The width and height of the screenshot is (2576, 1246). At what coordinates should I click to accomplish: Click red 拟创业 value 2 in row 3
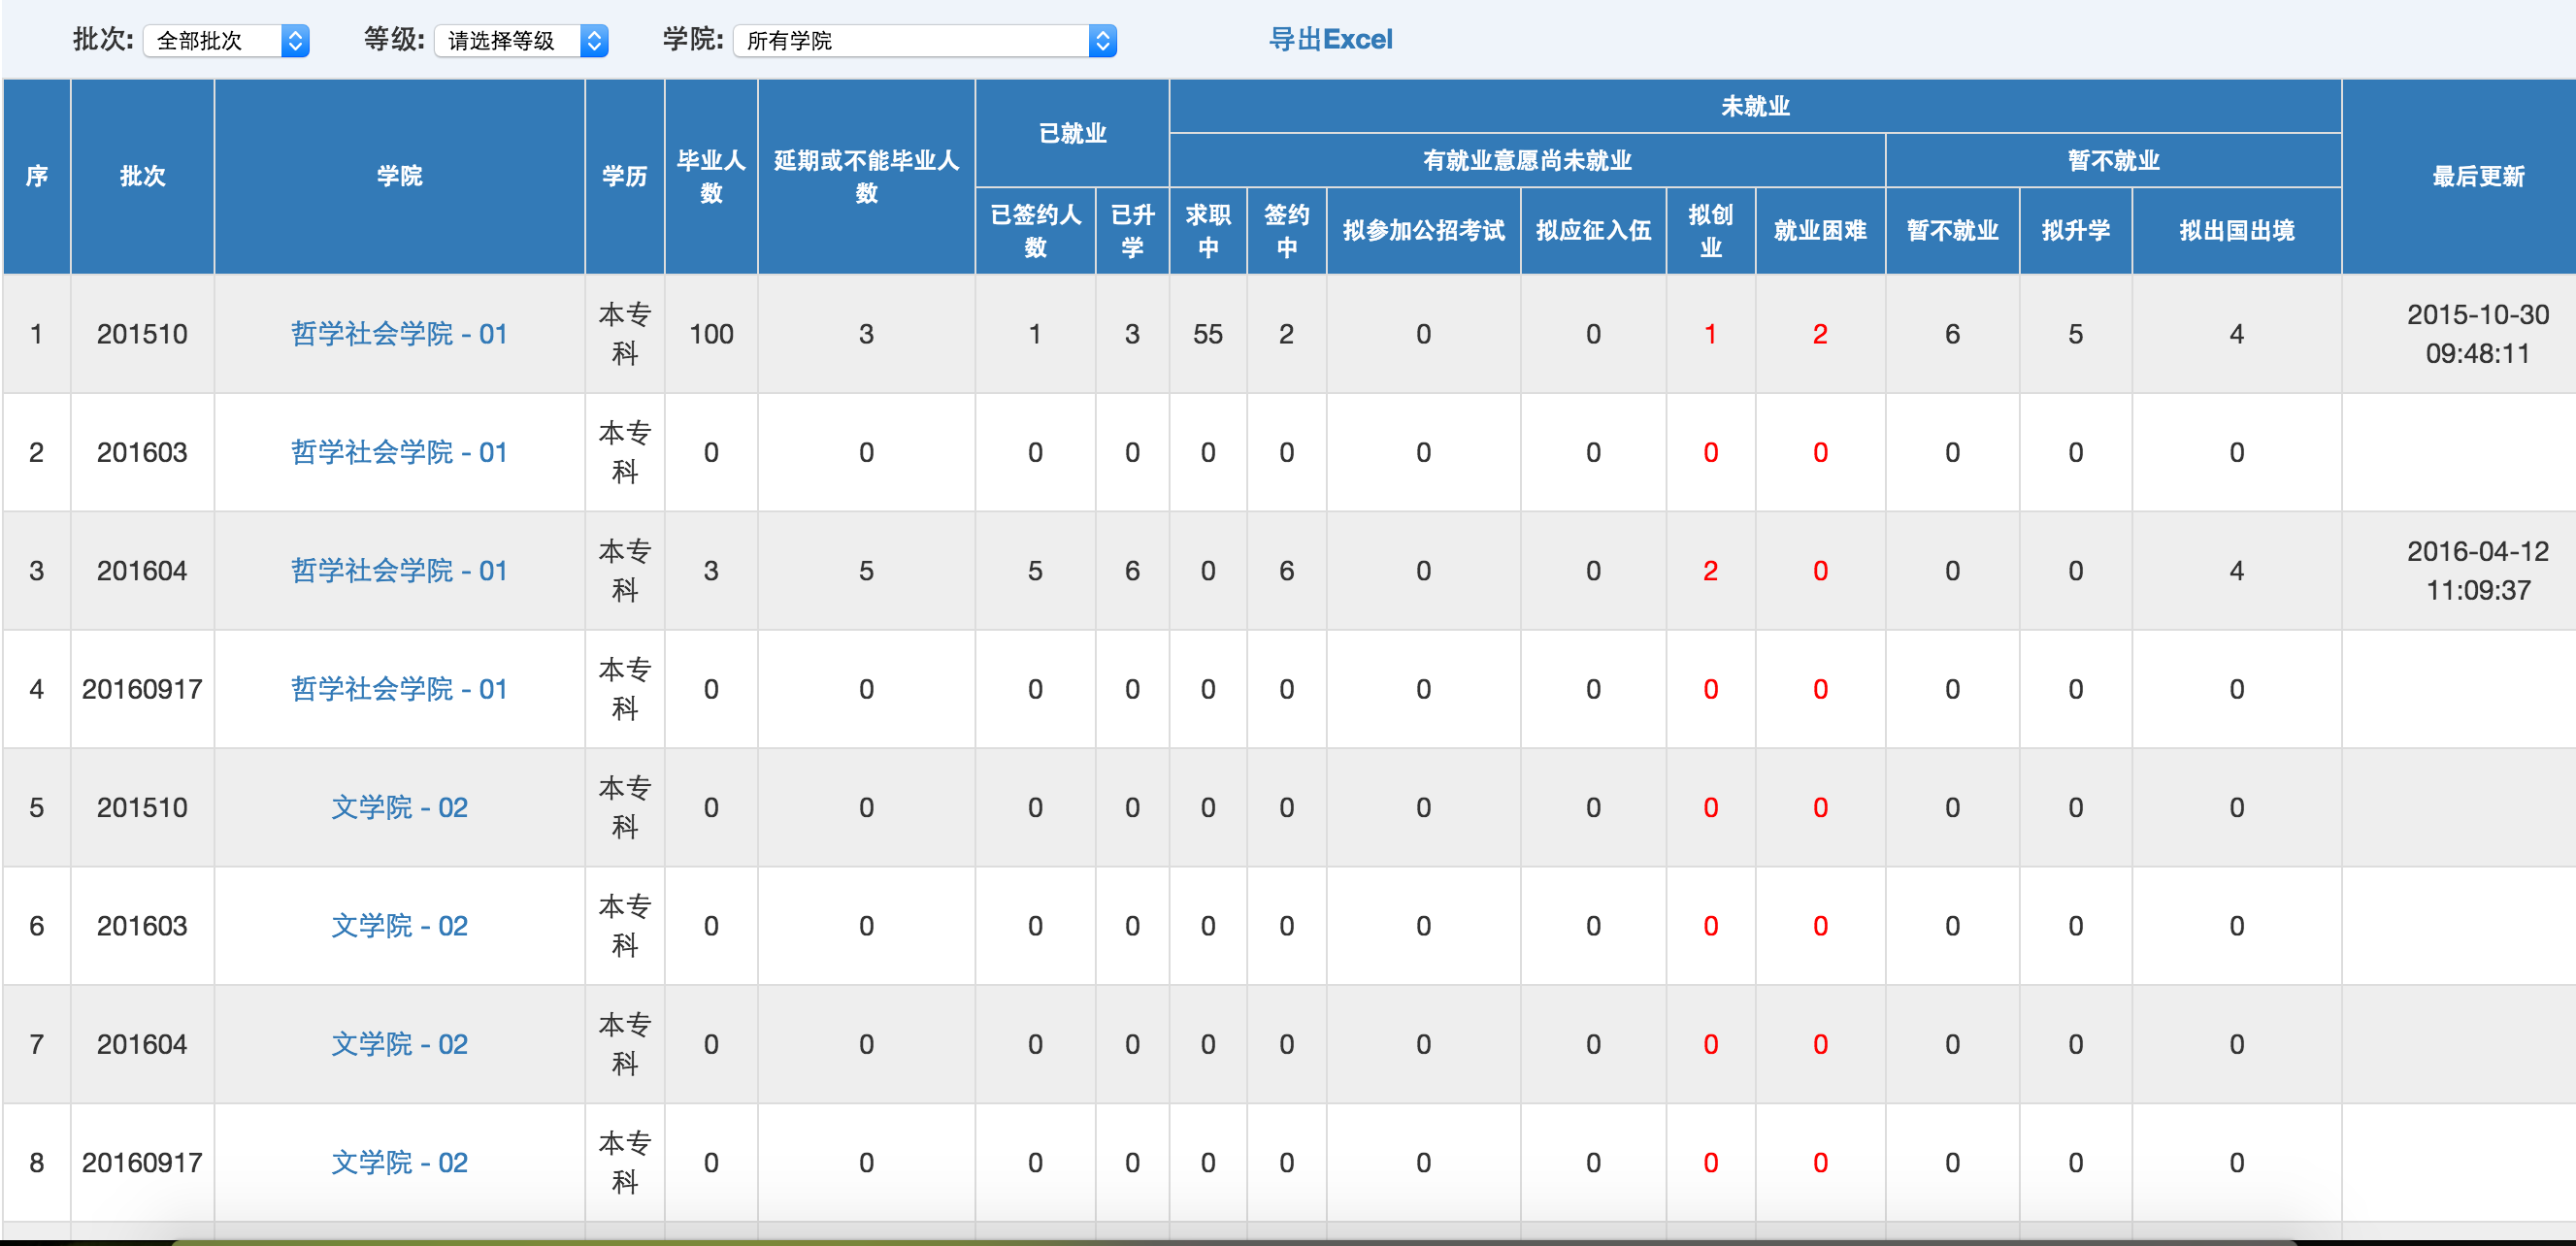[x=1711, y=571]
